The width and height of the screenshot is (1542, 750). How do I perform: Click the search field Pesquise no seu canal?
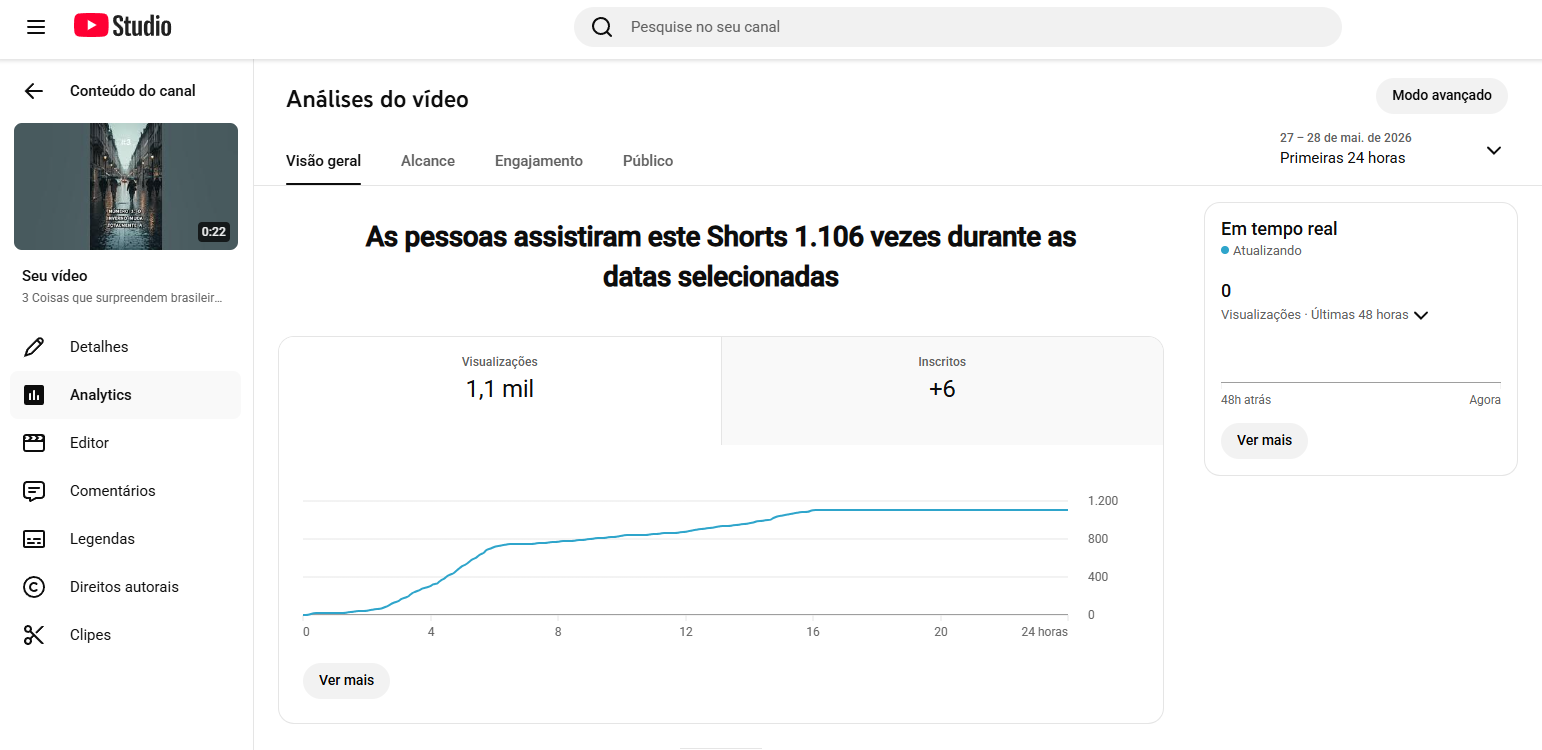pyautogui.click(x=957, y=27)
